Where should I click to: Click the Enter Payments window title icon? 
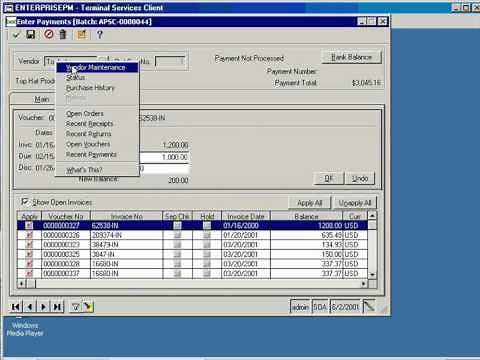click(x=11, y=22)
